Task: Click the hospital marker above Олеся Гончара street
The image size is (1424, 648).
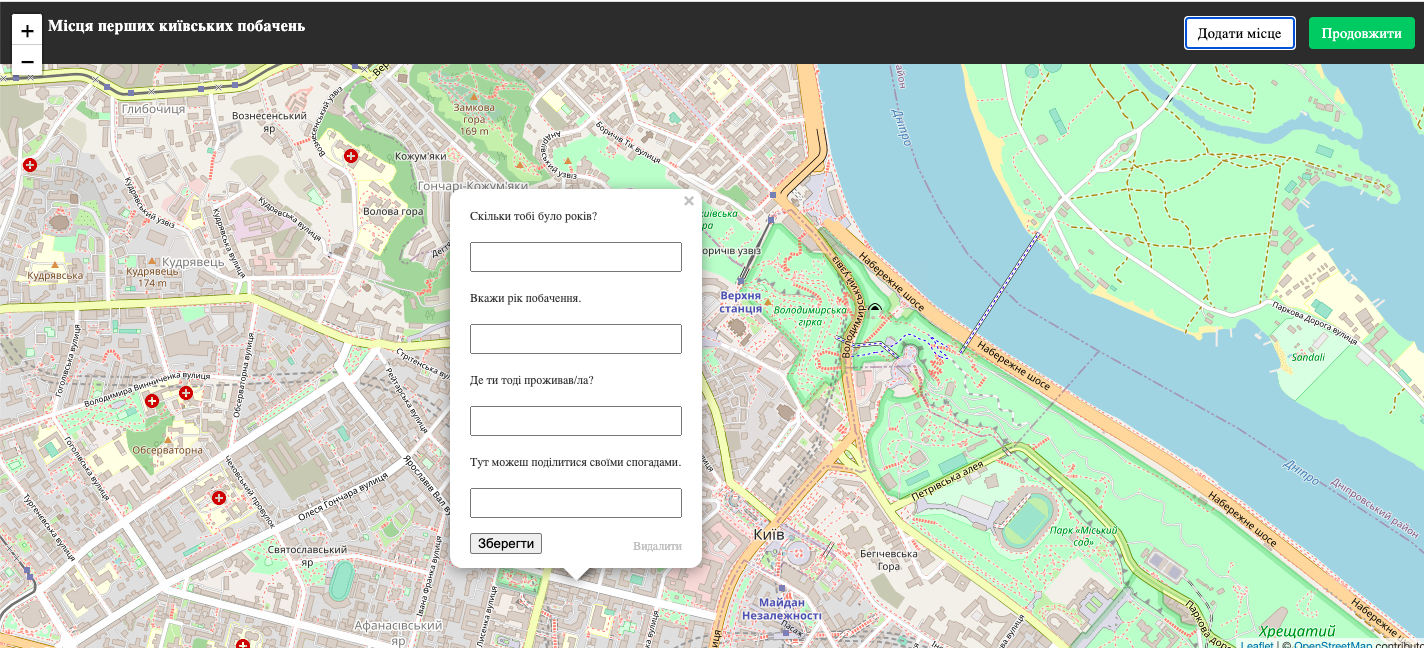Action: [218, 497]
